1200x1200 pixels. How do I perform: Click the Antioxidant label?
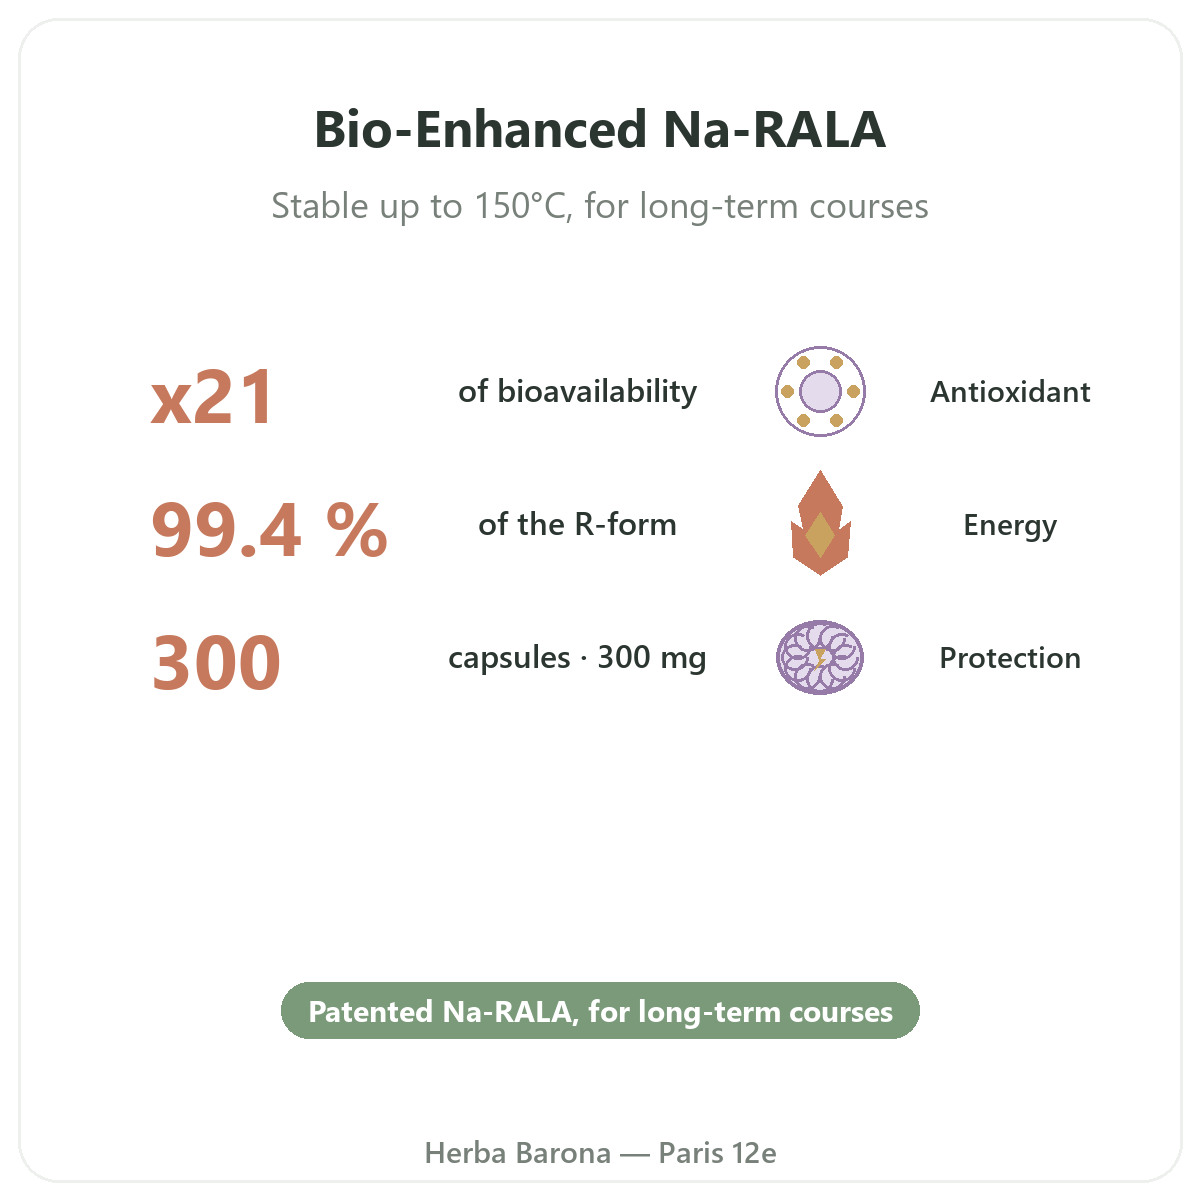click(x=1010, y=392)
